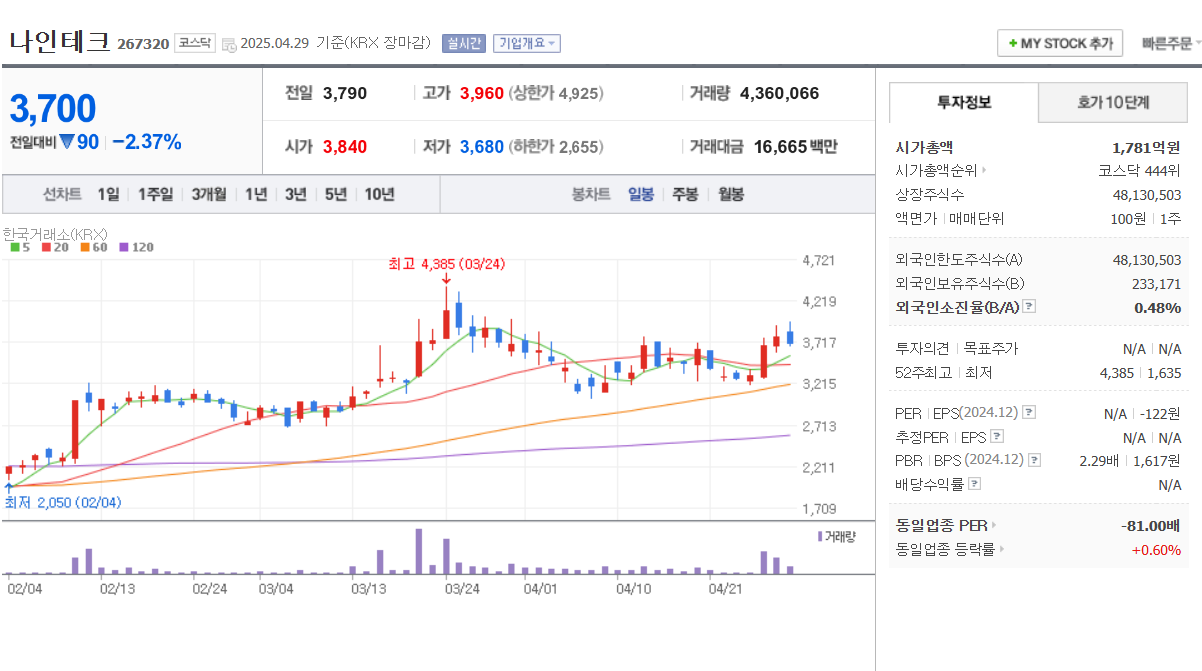1202x671 pixels.
Task: Click the red 20-day moving average swatch
Action: (x=46, y=246)
